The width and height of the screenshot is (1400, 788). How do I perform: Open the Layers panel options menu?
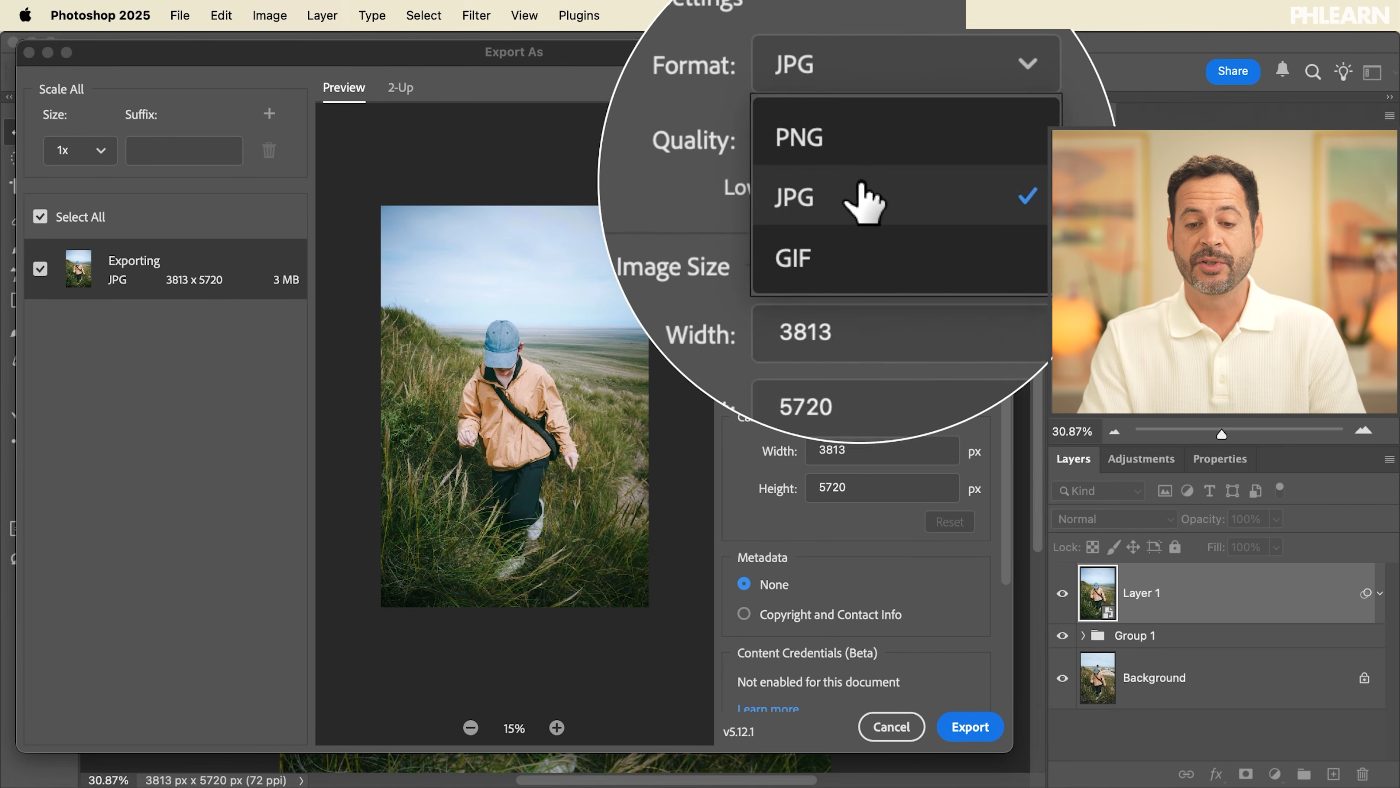pos(1389,459)
